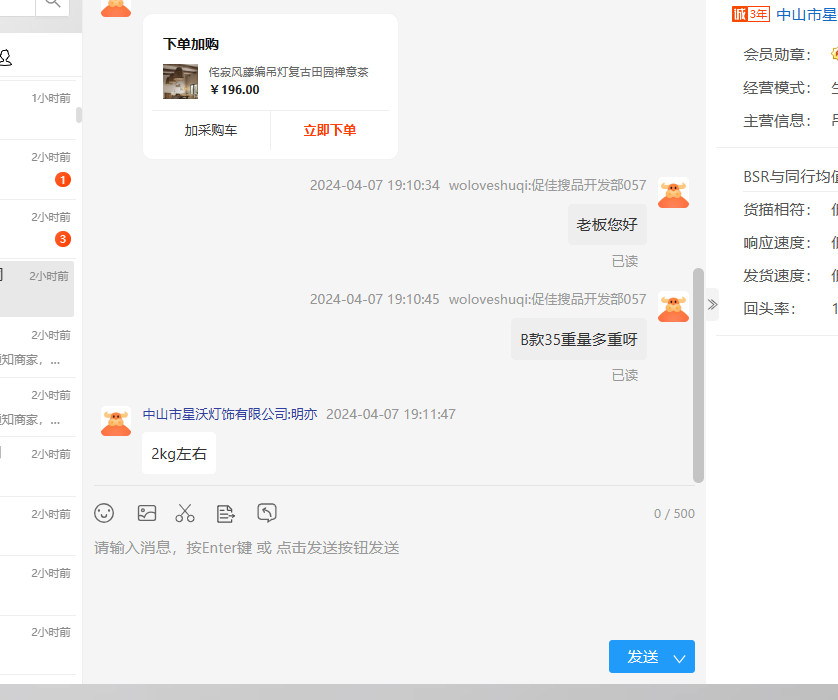Select the scissors screenshot tool

click(185, 513)
